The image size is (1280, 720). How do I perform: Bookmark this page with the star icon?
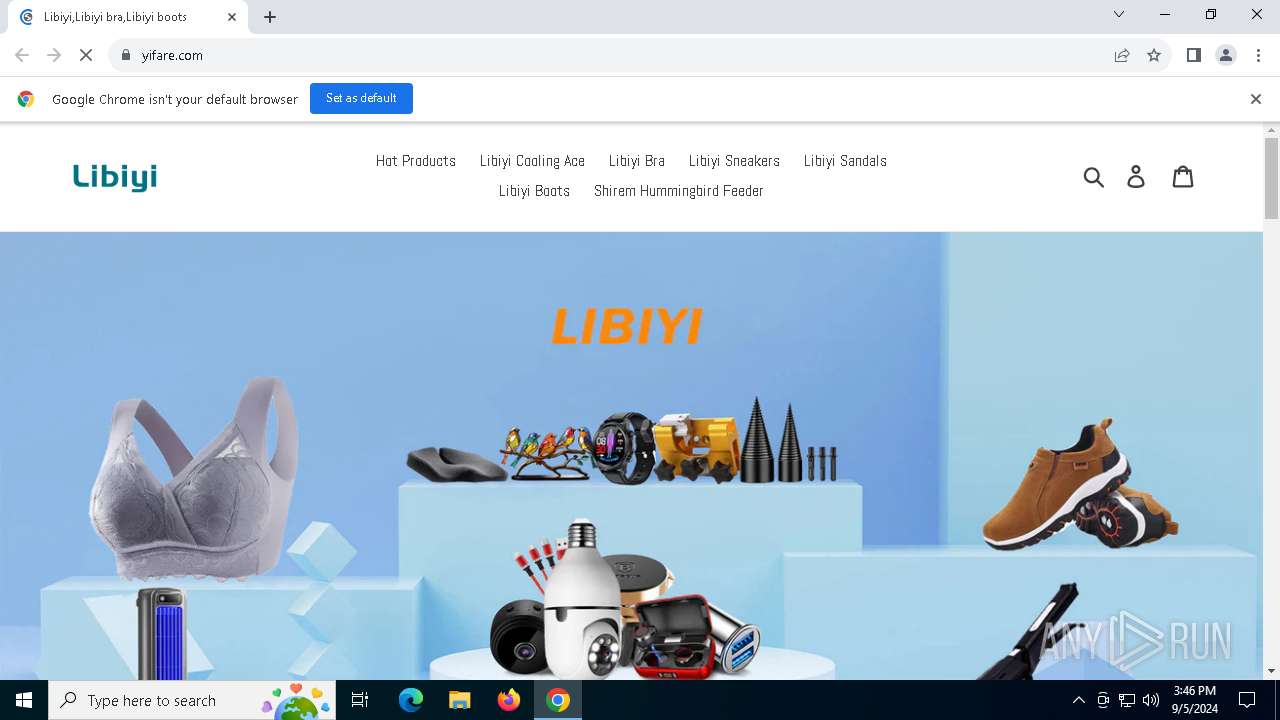pyautogui.click(x=1154, y=55)
